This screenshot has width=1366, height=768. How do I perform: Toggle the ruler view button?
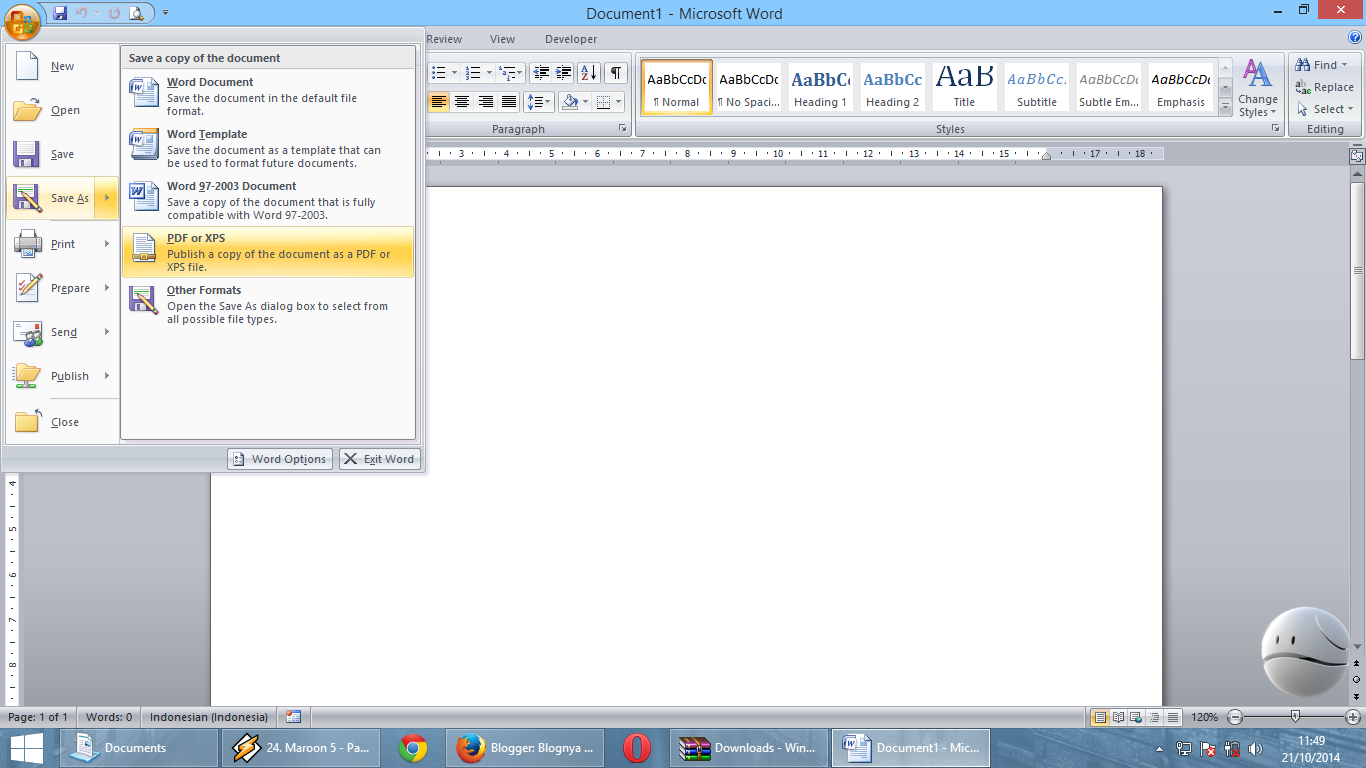pyautogui.click(x=1357, y=155)
